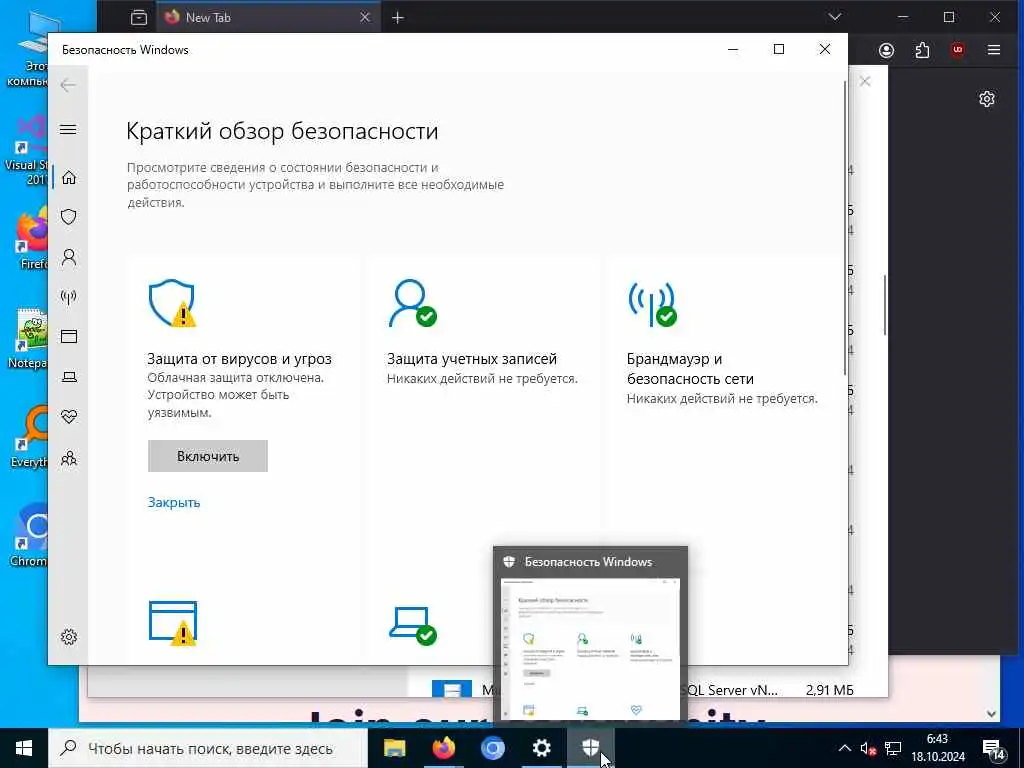1024x768 pixels.
Task: Click the app & browser control tile icon
Action: [x=172, y=624]
